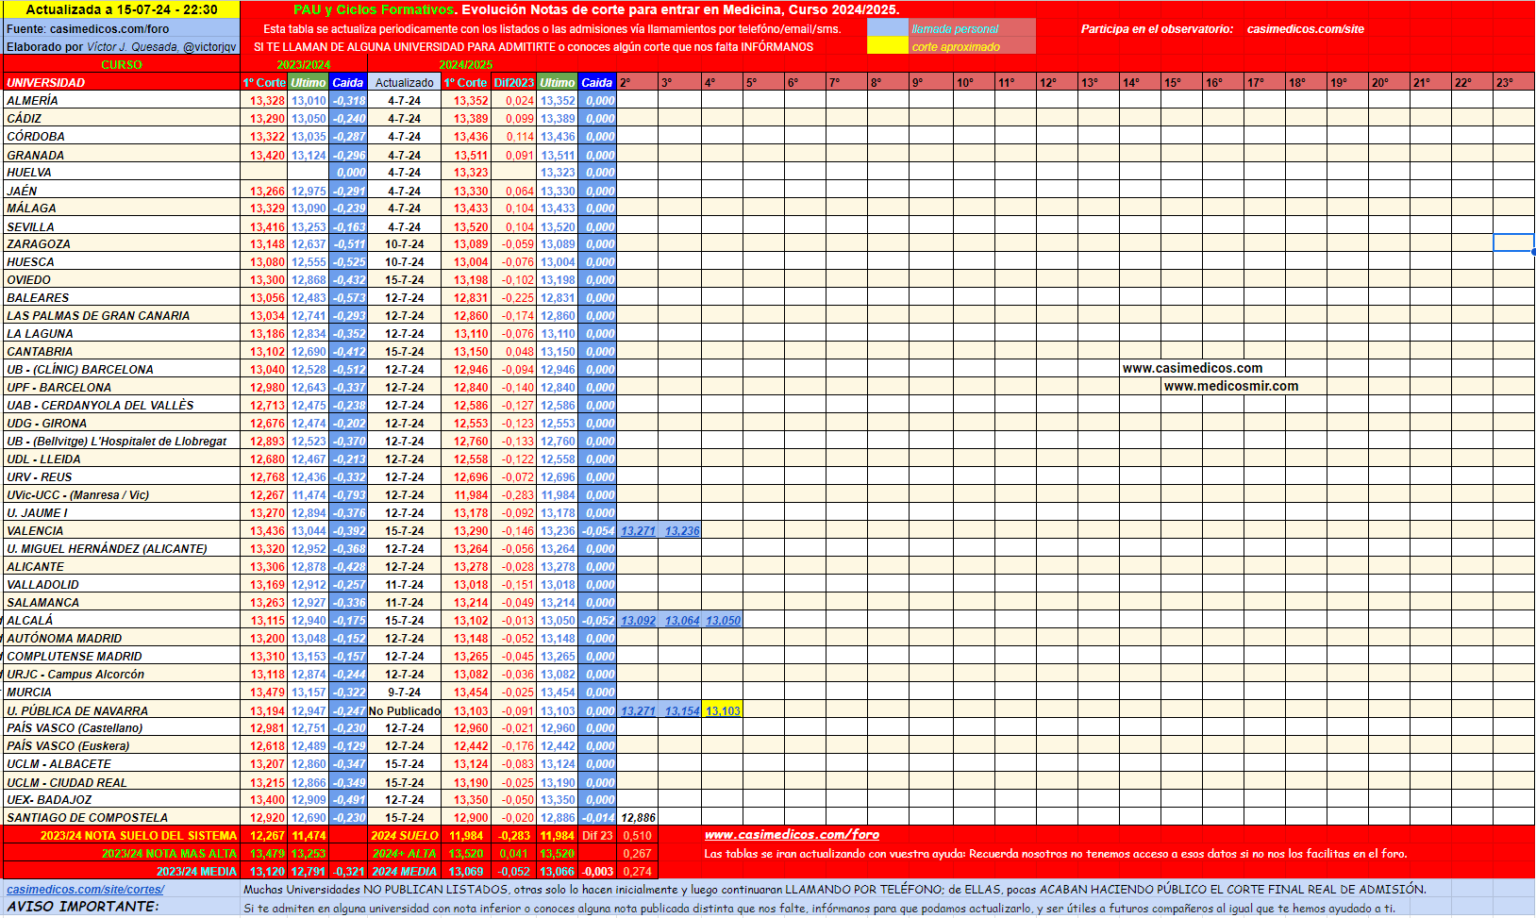Click the blue 'llamada personal' legend swatch
Image resolution: width=1536 pixels, height=918 pixels.
888,29
